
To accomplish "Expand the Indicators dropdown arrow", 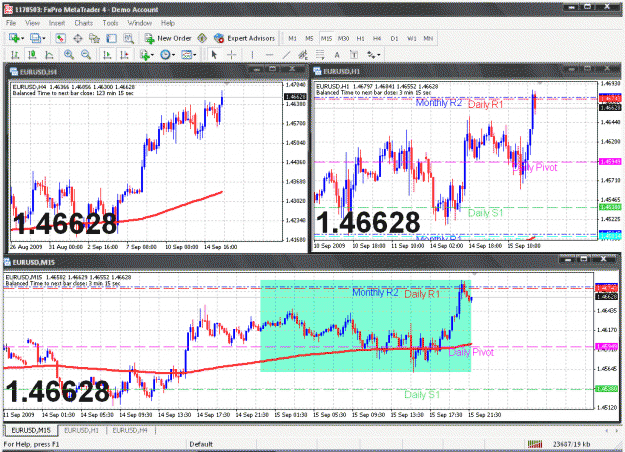I will click(152, 55).
